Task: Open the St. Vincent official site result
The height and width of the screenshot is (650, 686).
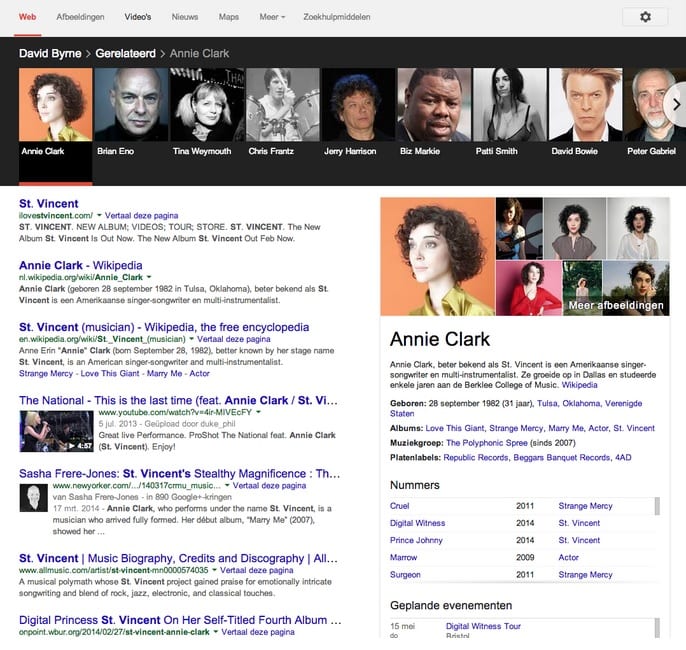Action: point(49,203)
